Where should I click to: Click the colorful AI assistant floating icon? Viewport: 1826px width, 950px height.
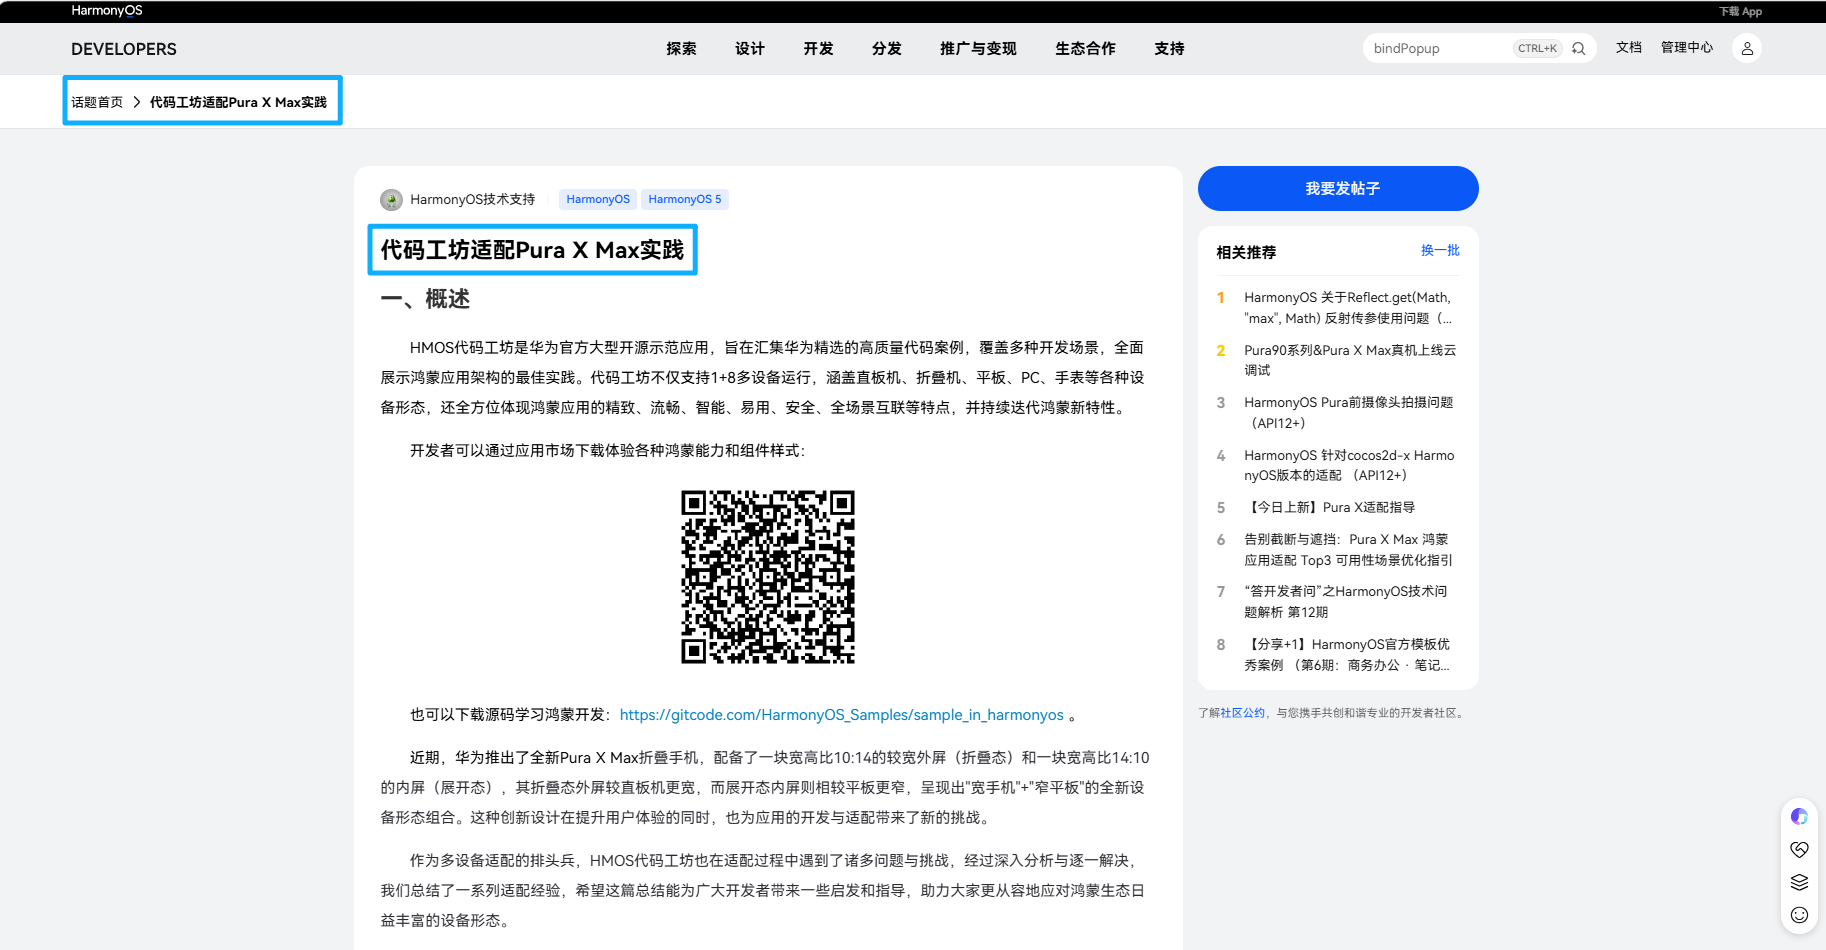click(x=1799, y=816)
